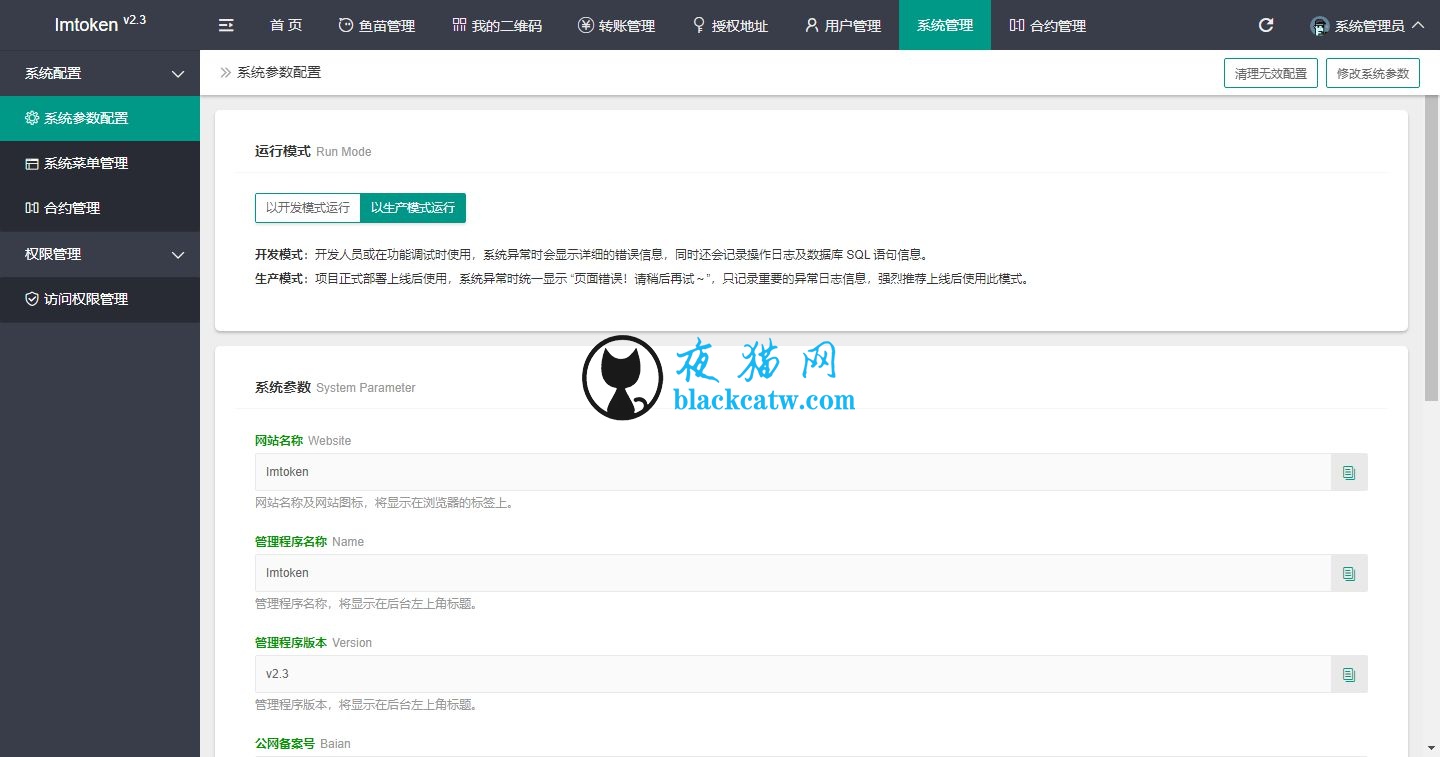The height and width of the screenshot is (757, 1440).
Task: Click the QR icon beside 我的二维码
Action: coord(459,25)
